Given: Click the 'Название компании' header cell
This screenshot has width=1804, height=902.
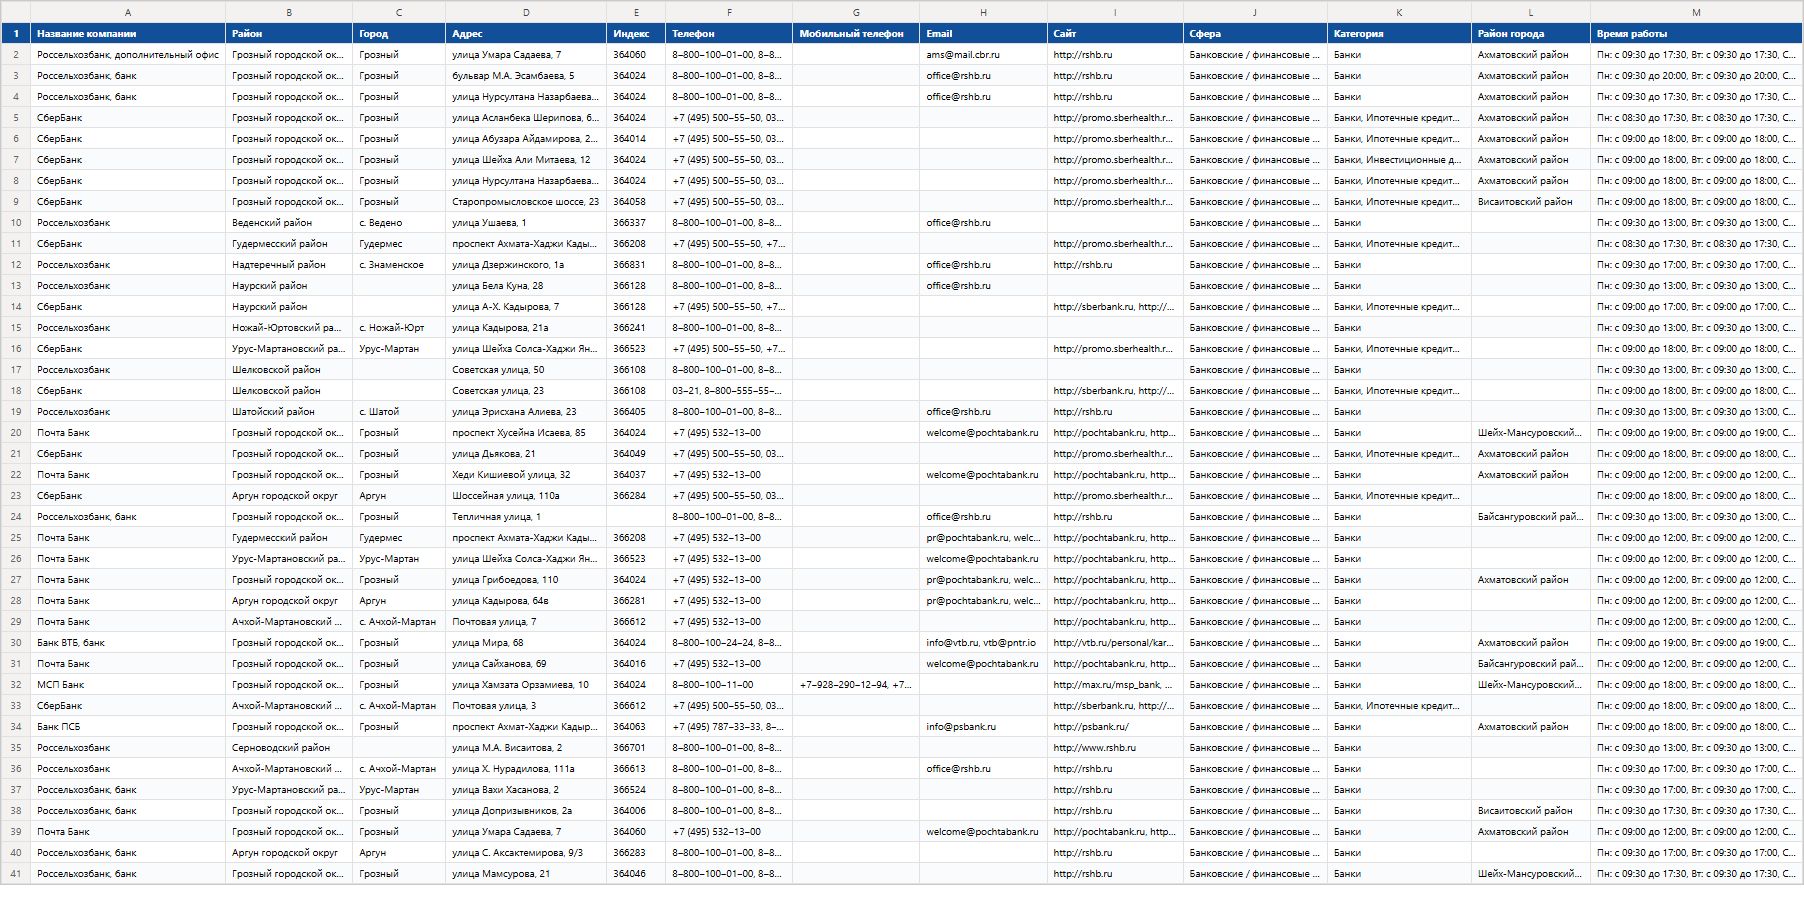Looking at the screenshot, I should point(128,33).
